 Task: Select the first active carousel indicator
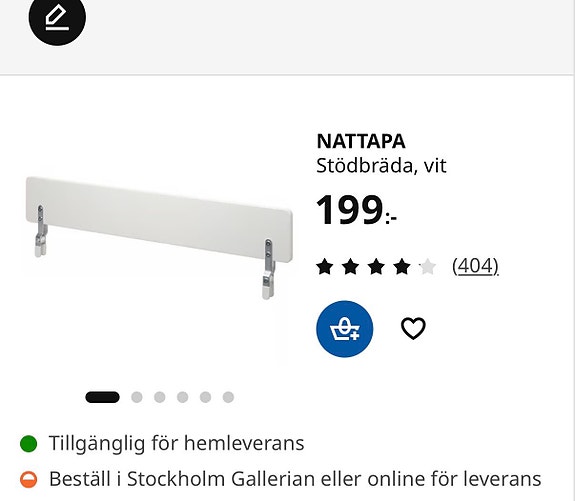(102, 397)
